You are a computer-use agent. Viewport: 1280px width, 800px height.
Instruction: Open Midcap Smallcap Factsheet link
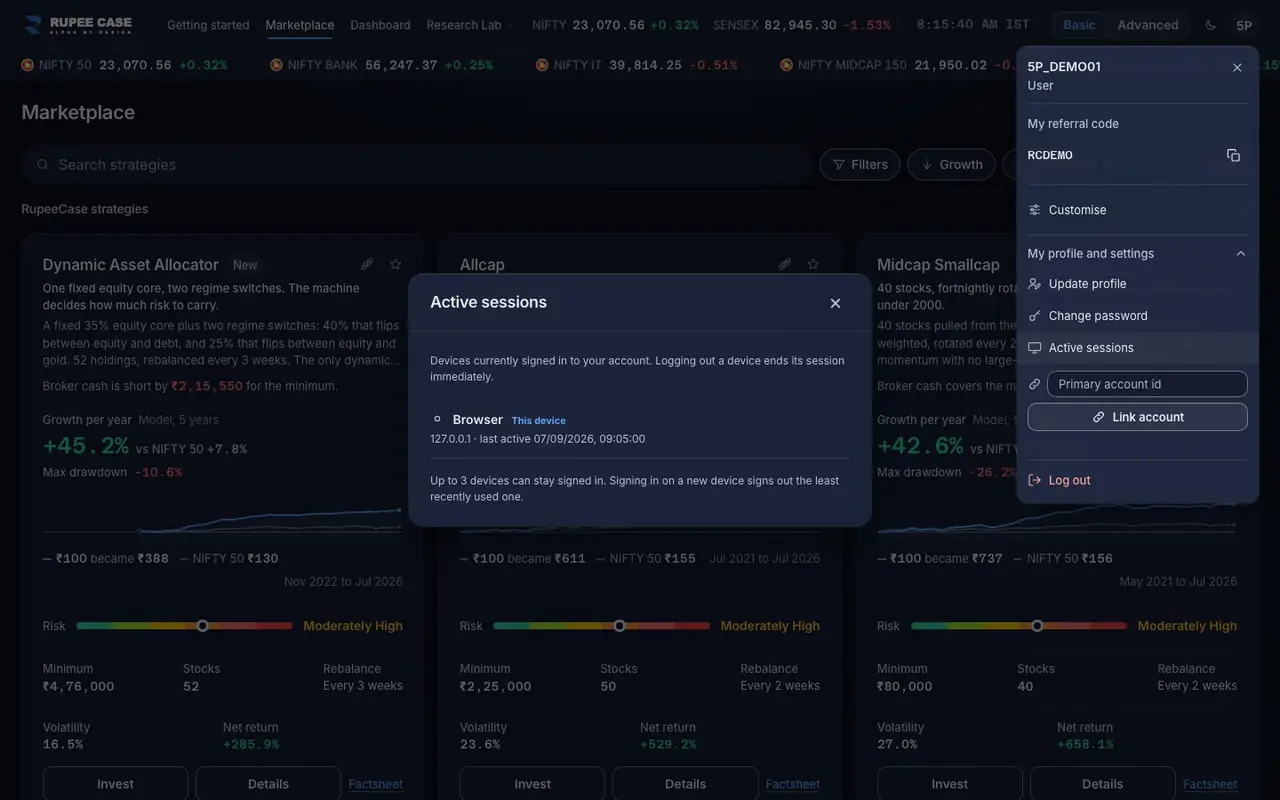(1210, 784)
